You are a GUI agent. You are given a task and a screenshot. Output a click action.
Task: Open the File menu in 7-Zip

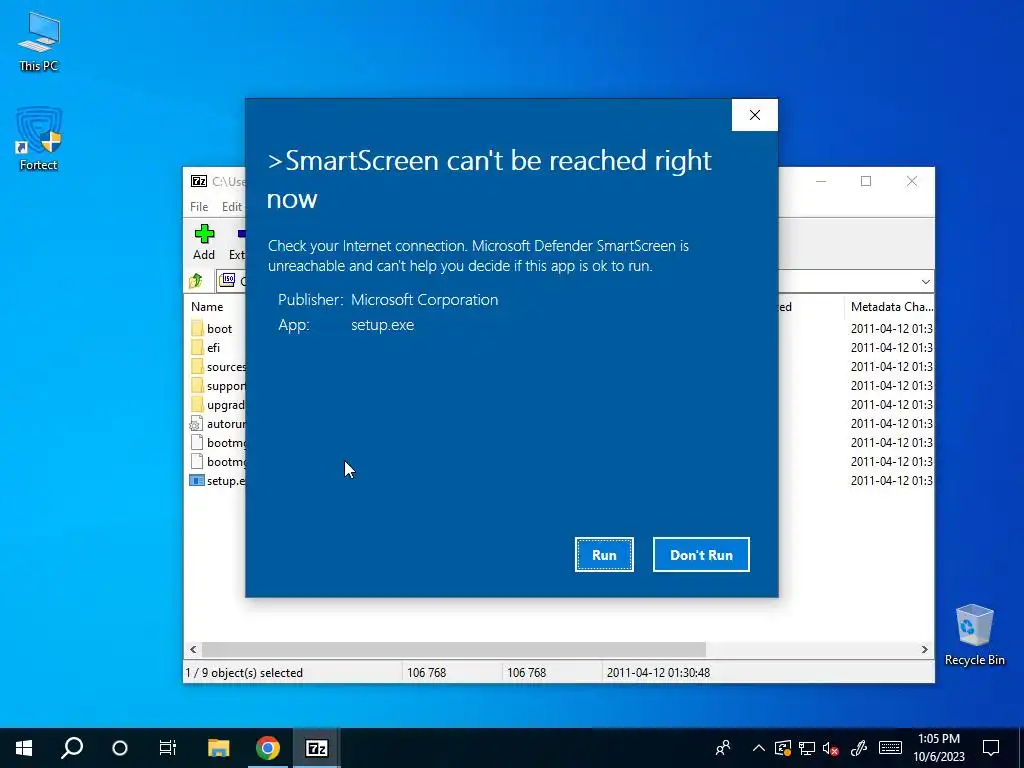click(199, 206)
